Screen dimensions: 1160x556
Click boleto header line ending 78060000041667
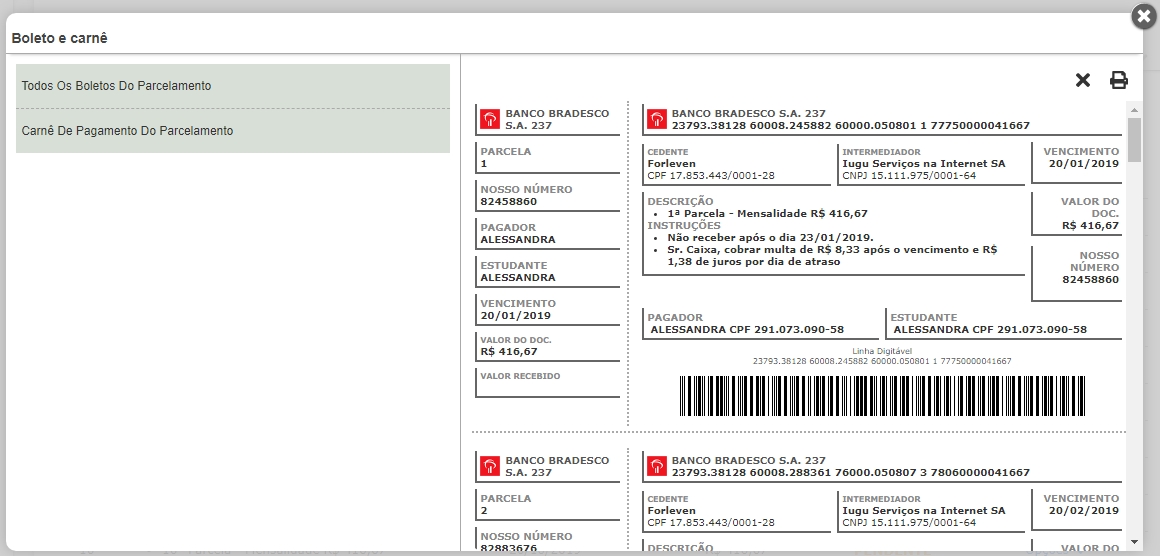[850, 472]
